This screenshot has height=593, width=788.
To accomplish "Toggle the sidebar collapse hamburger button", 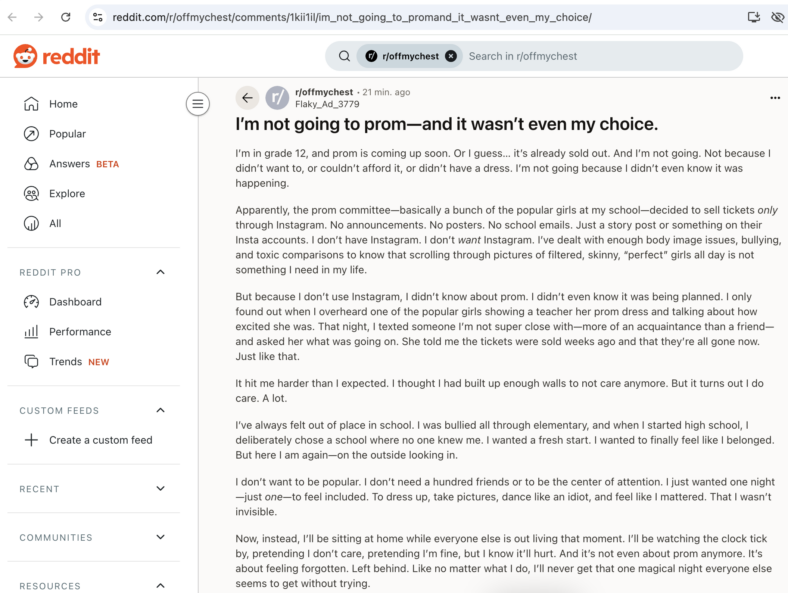I will point(198,104).
